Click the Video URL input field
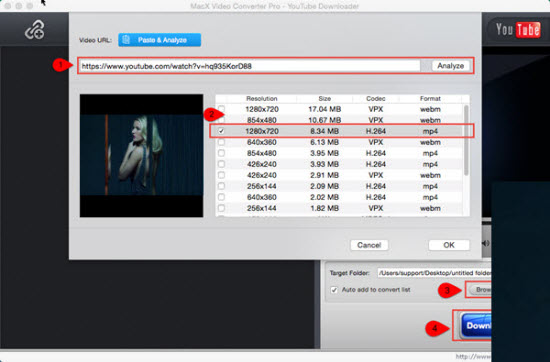This screenshot has height=362, width=550. coord(249,66)
